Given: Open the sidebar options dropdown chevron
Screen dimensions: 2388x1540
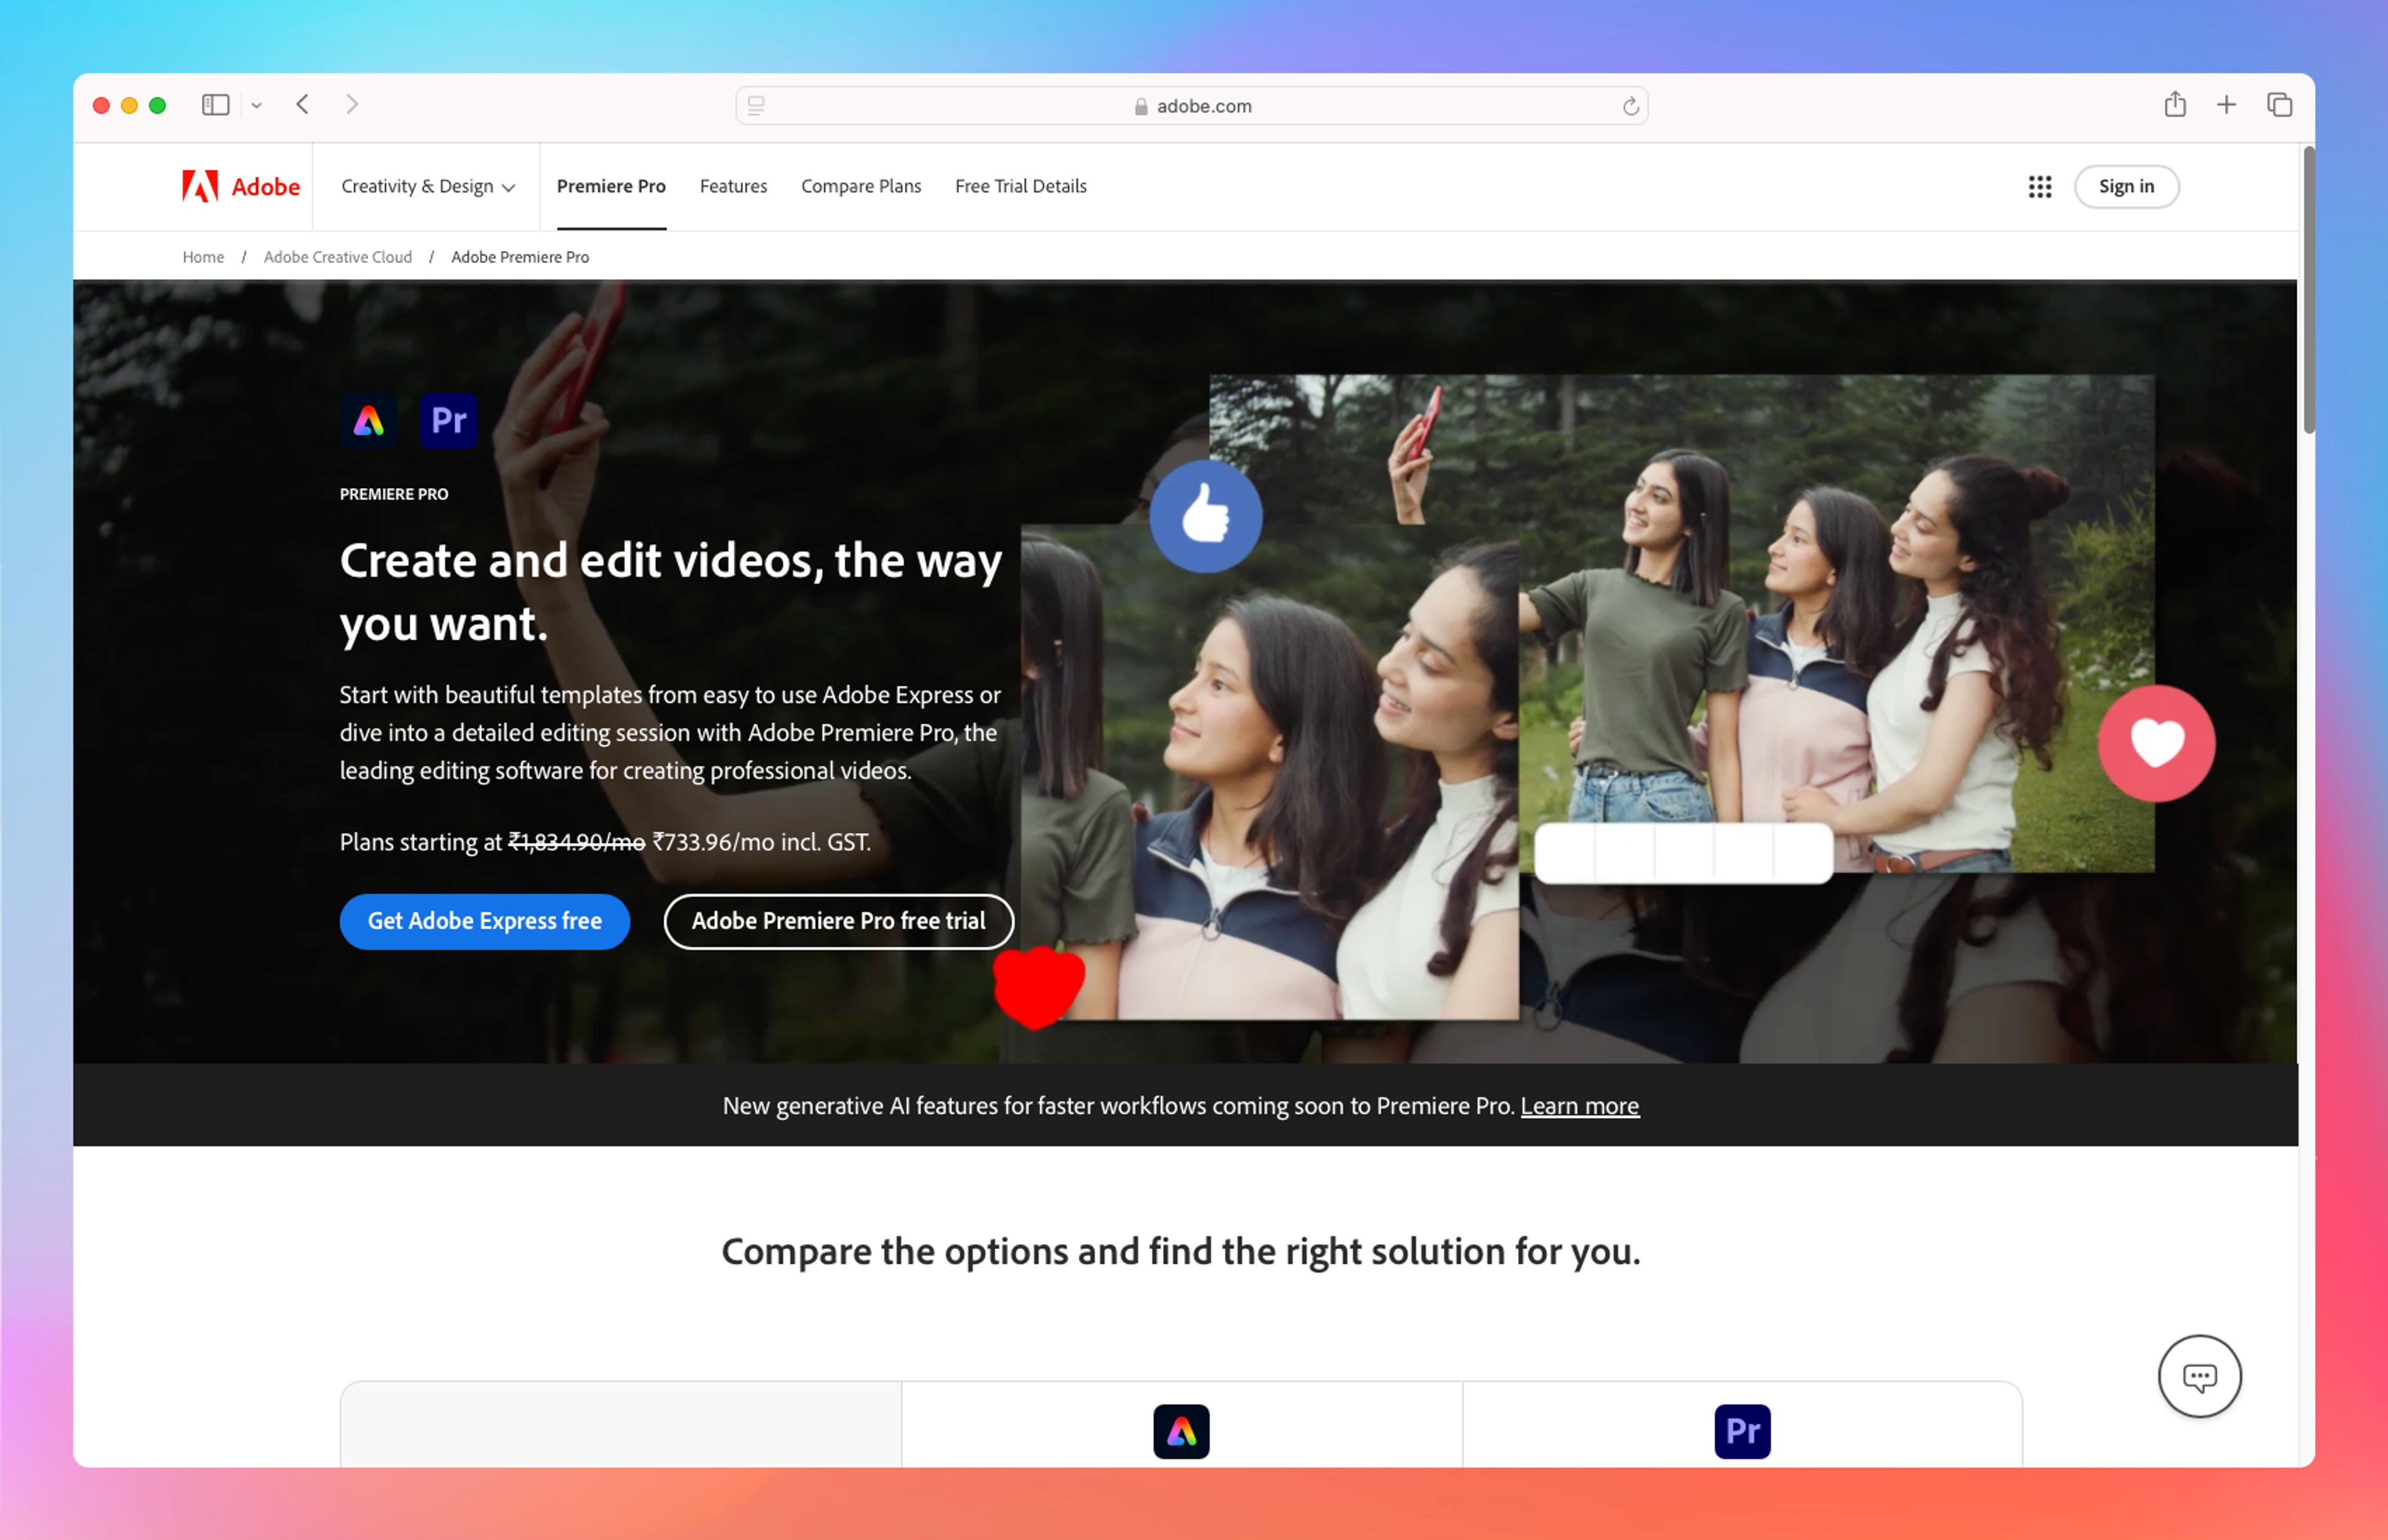Looking at the screenshot, I should pyautogui.click(x=257, y=105).
